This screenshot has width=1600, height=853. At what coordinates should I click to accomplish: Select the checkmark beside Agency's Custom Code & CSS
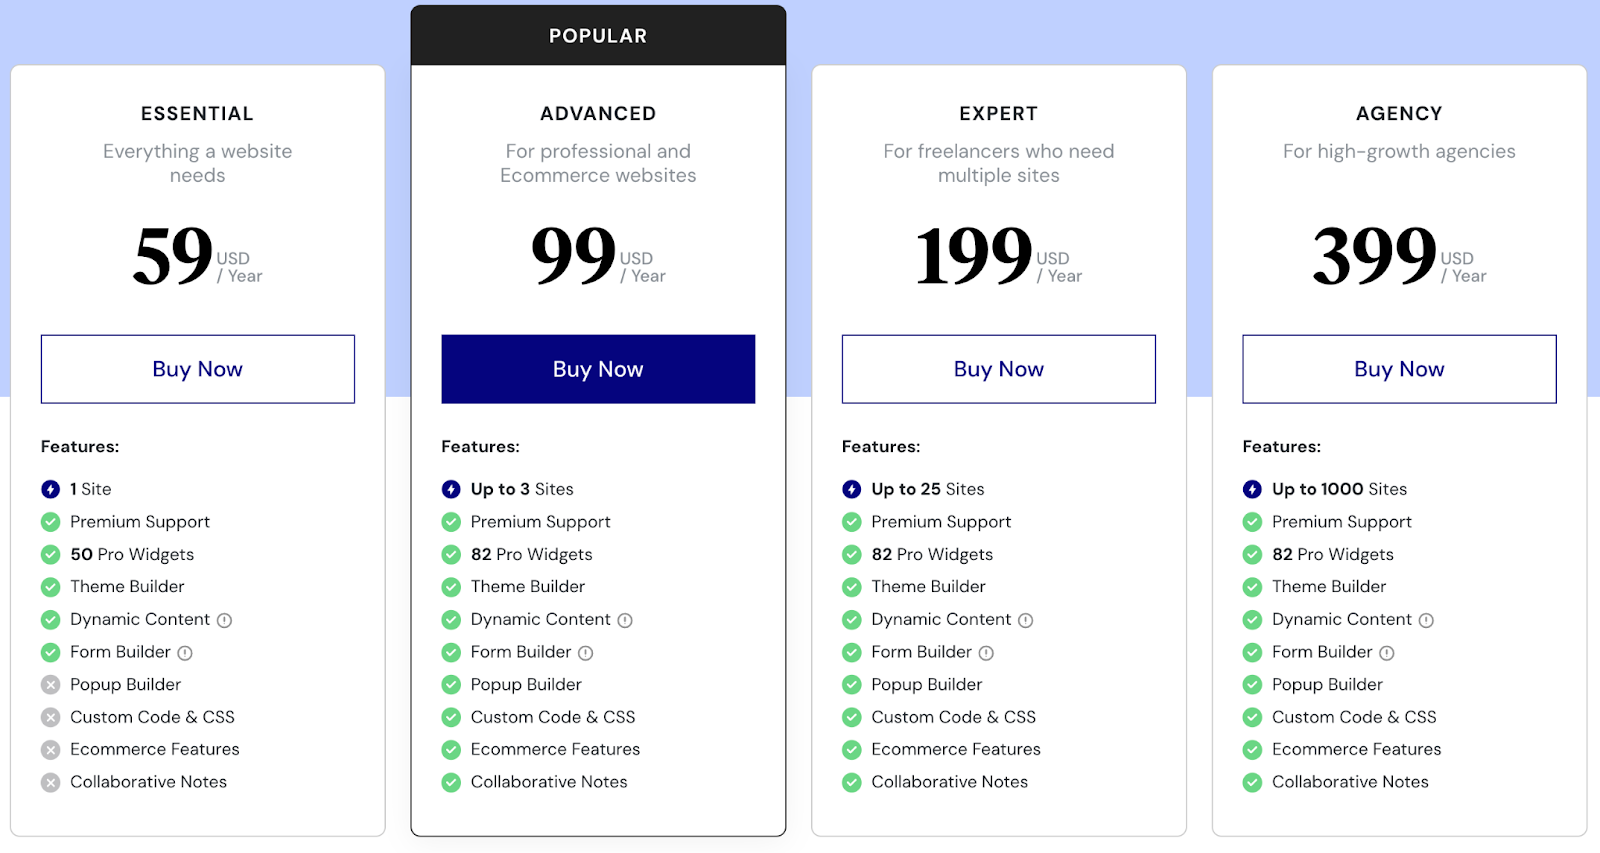(1251, 717)
